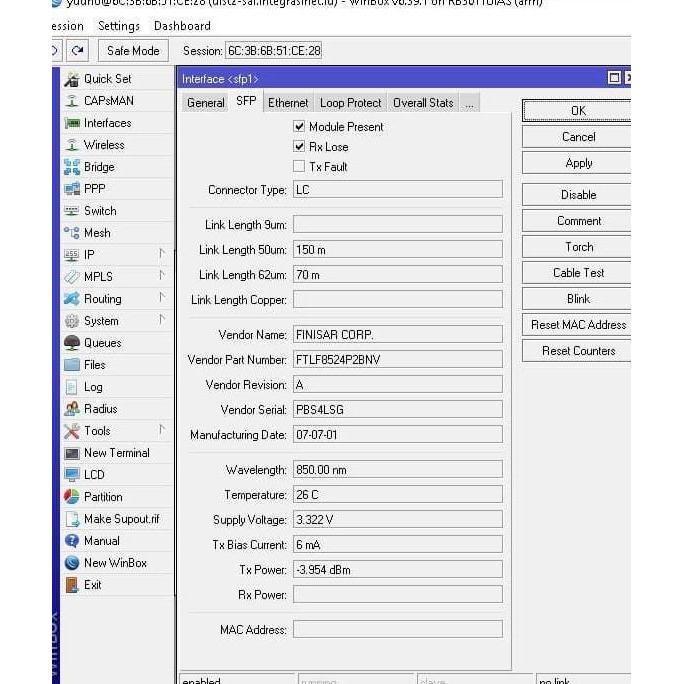Open Quick Set icon in sidebar
The height and width of the screenshot is (684, 684).
click(72, 79)
